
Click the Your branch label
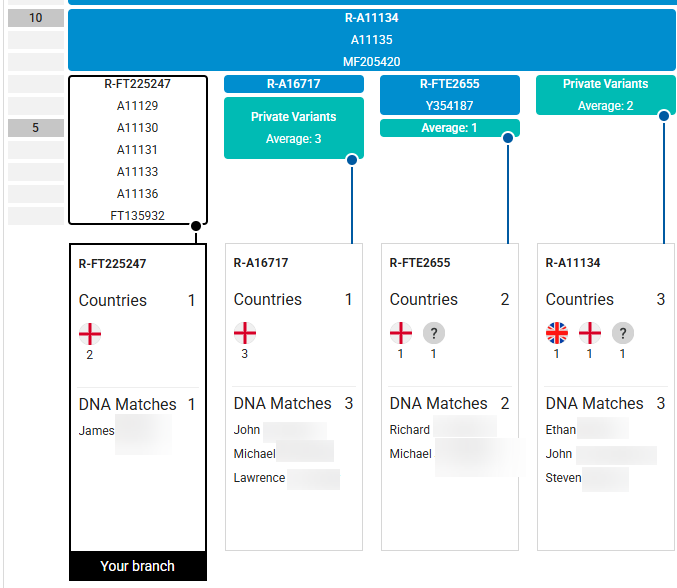coord(138,566)
